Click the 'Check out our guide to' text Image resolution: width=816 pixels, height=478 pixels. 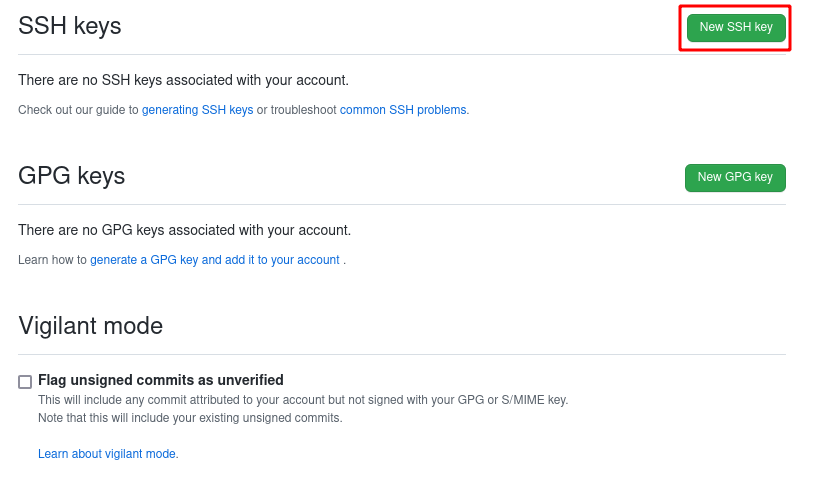point(78,110)
